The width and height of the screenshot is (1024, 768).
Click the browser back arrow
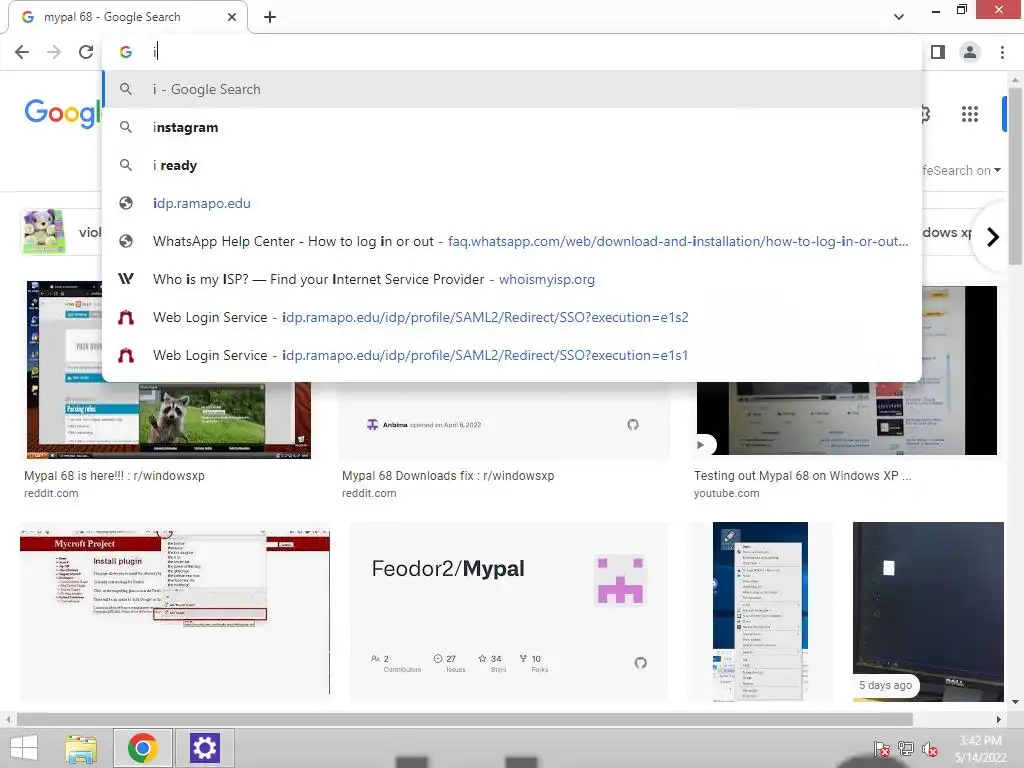click(22, 52)
